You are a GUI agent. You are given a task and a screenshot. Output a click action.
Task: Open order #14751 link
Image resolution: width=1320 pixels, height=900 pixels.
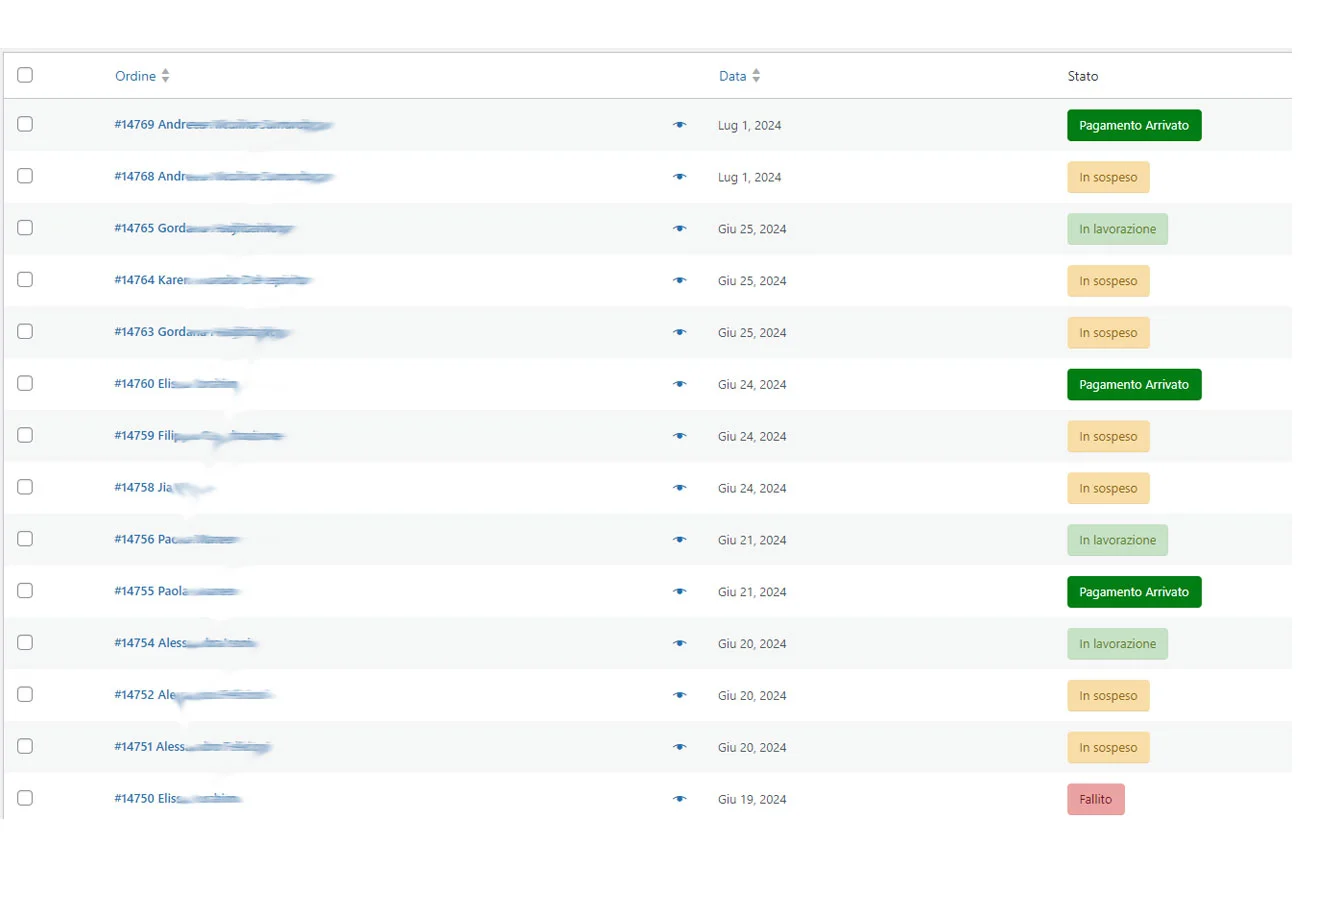coord(193,747)
